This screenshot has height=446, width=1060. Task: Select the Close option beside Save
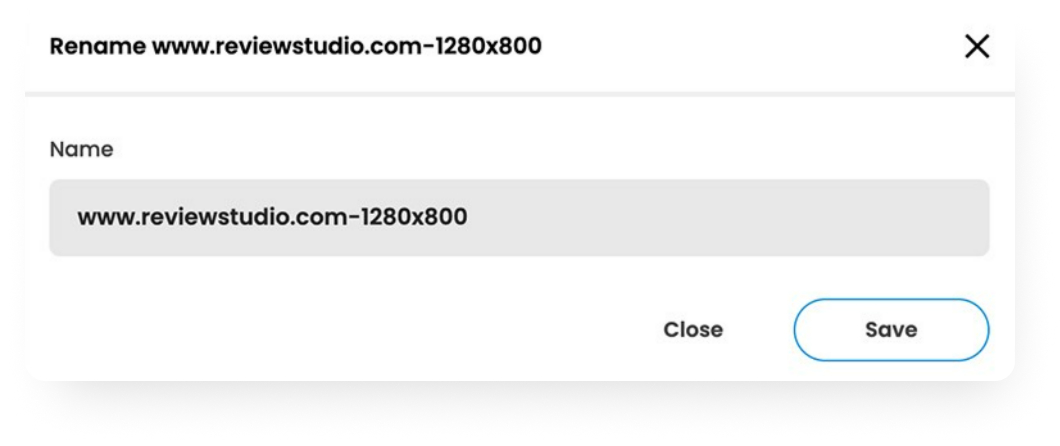click(693, 329)
